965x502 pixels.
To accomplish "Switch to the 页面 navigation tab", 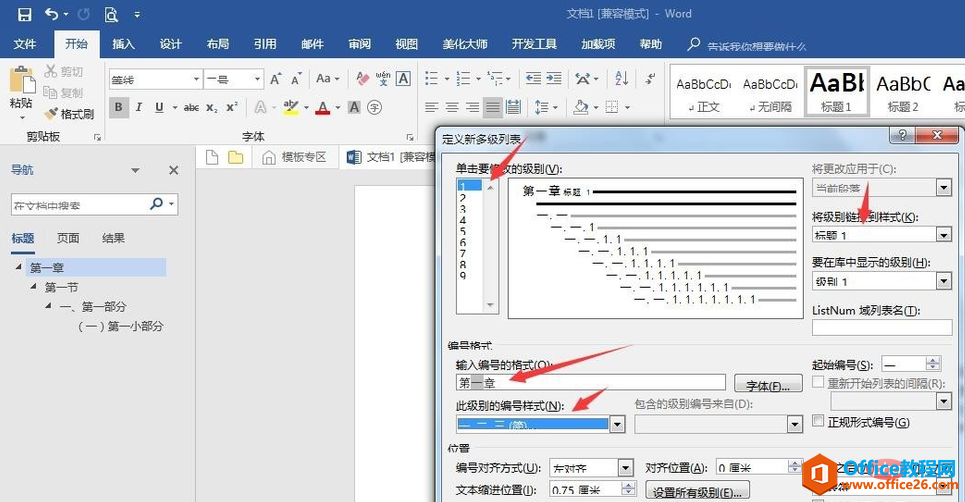I will (x=68, y=238).
